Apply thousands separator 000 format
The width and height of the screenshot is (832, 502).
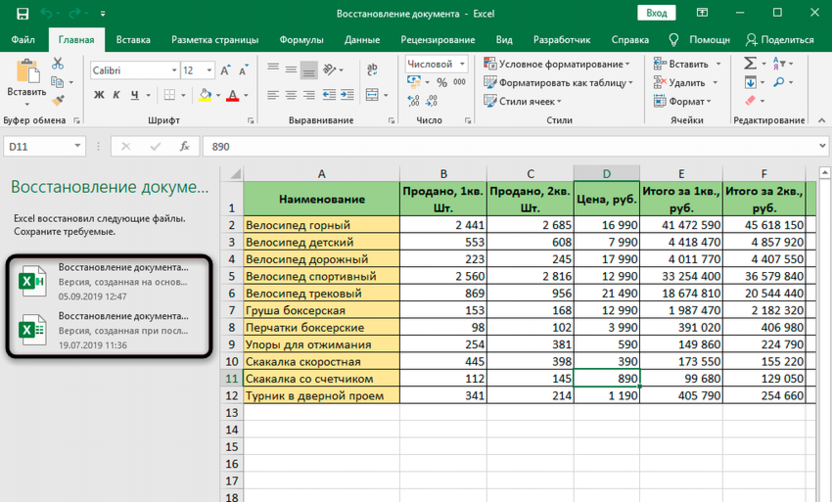click(460, 82)
